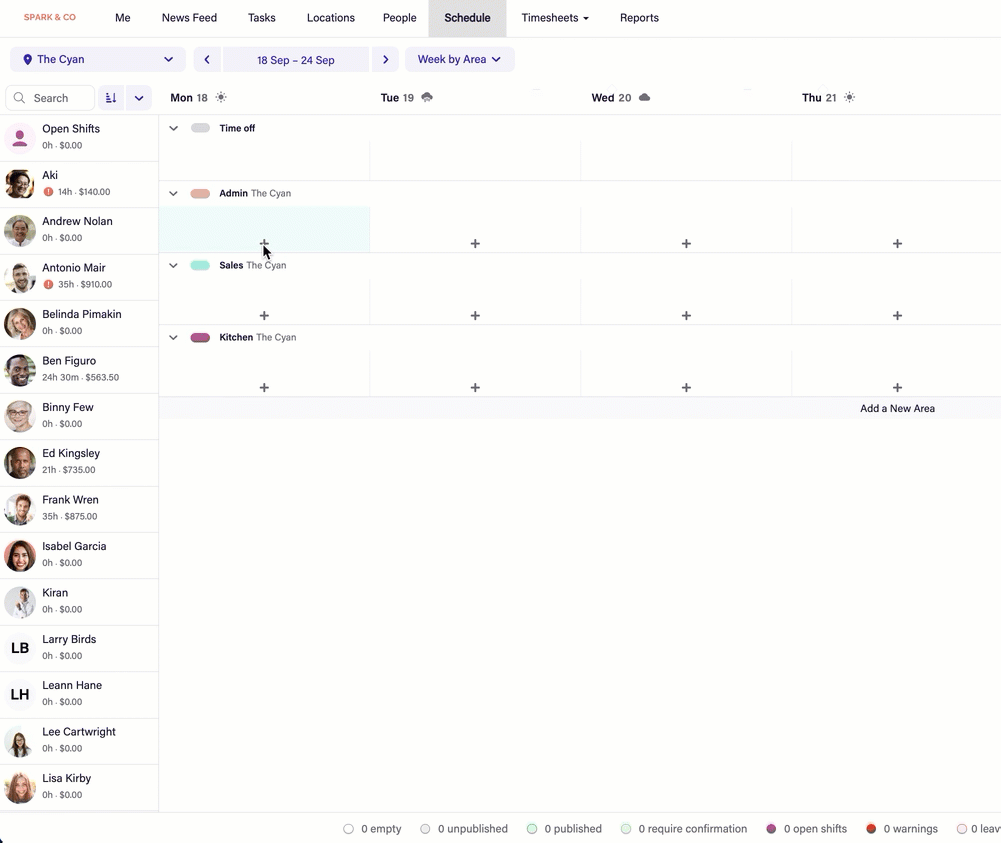Add shift in Admin on Monday
Viewport: 1001px width, 843px height.
point(264,243)
